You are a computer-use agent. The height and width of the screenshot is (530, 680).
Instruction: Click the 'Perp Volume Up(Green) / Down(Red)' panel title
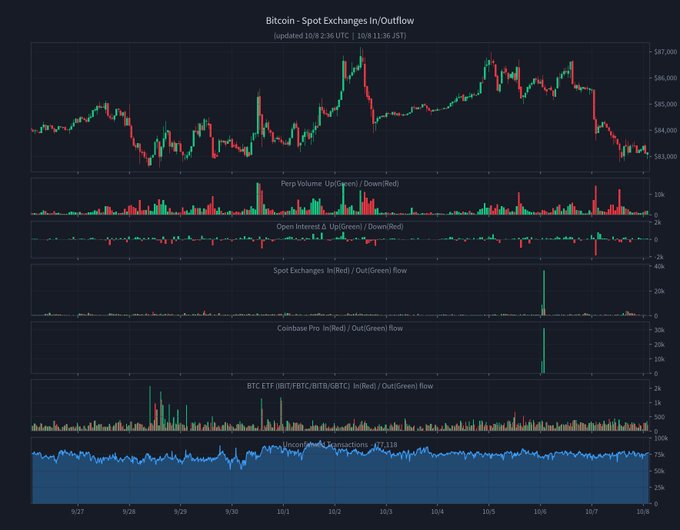point(340,183)
